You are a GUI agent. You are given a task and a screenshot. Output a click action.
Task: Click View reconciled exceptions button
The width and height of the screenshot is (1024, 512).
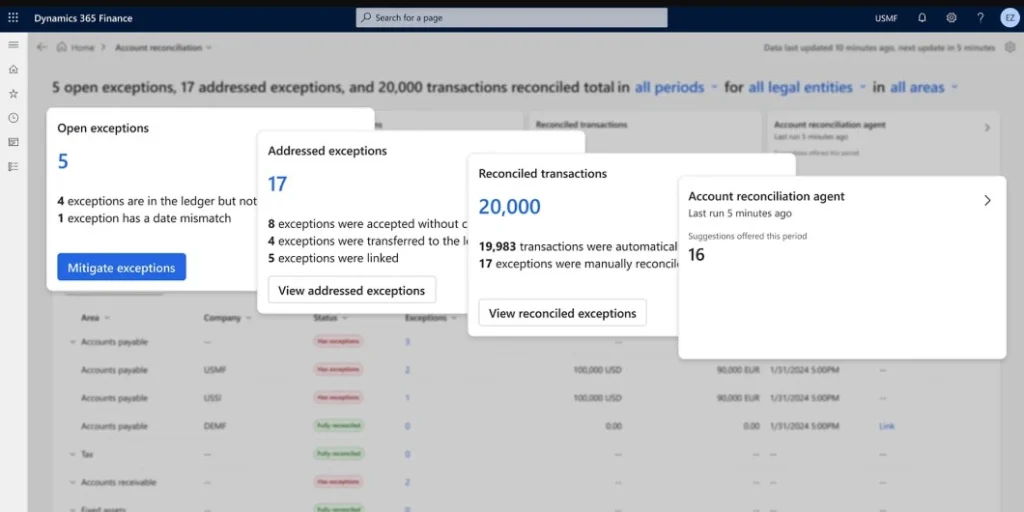tap(562, 313)
